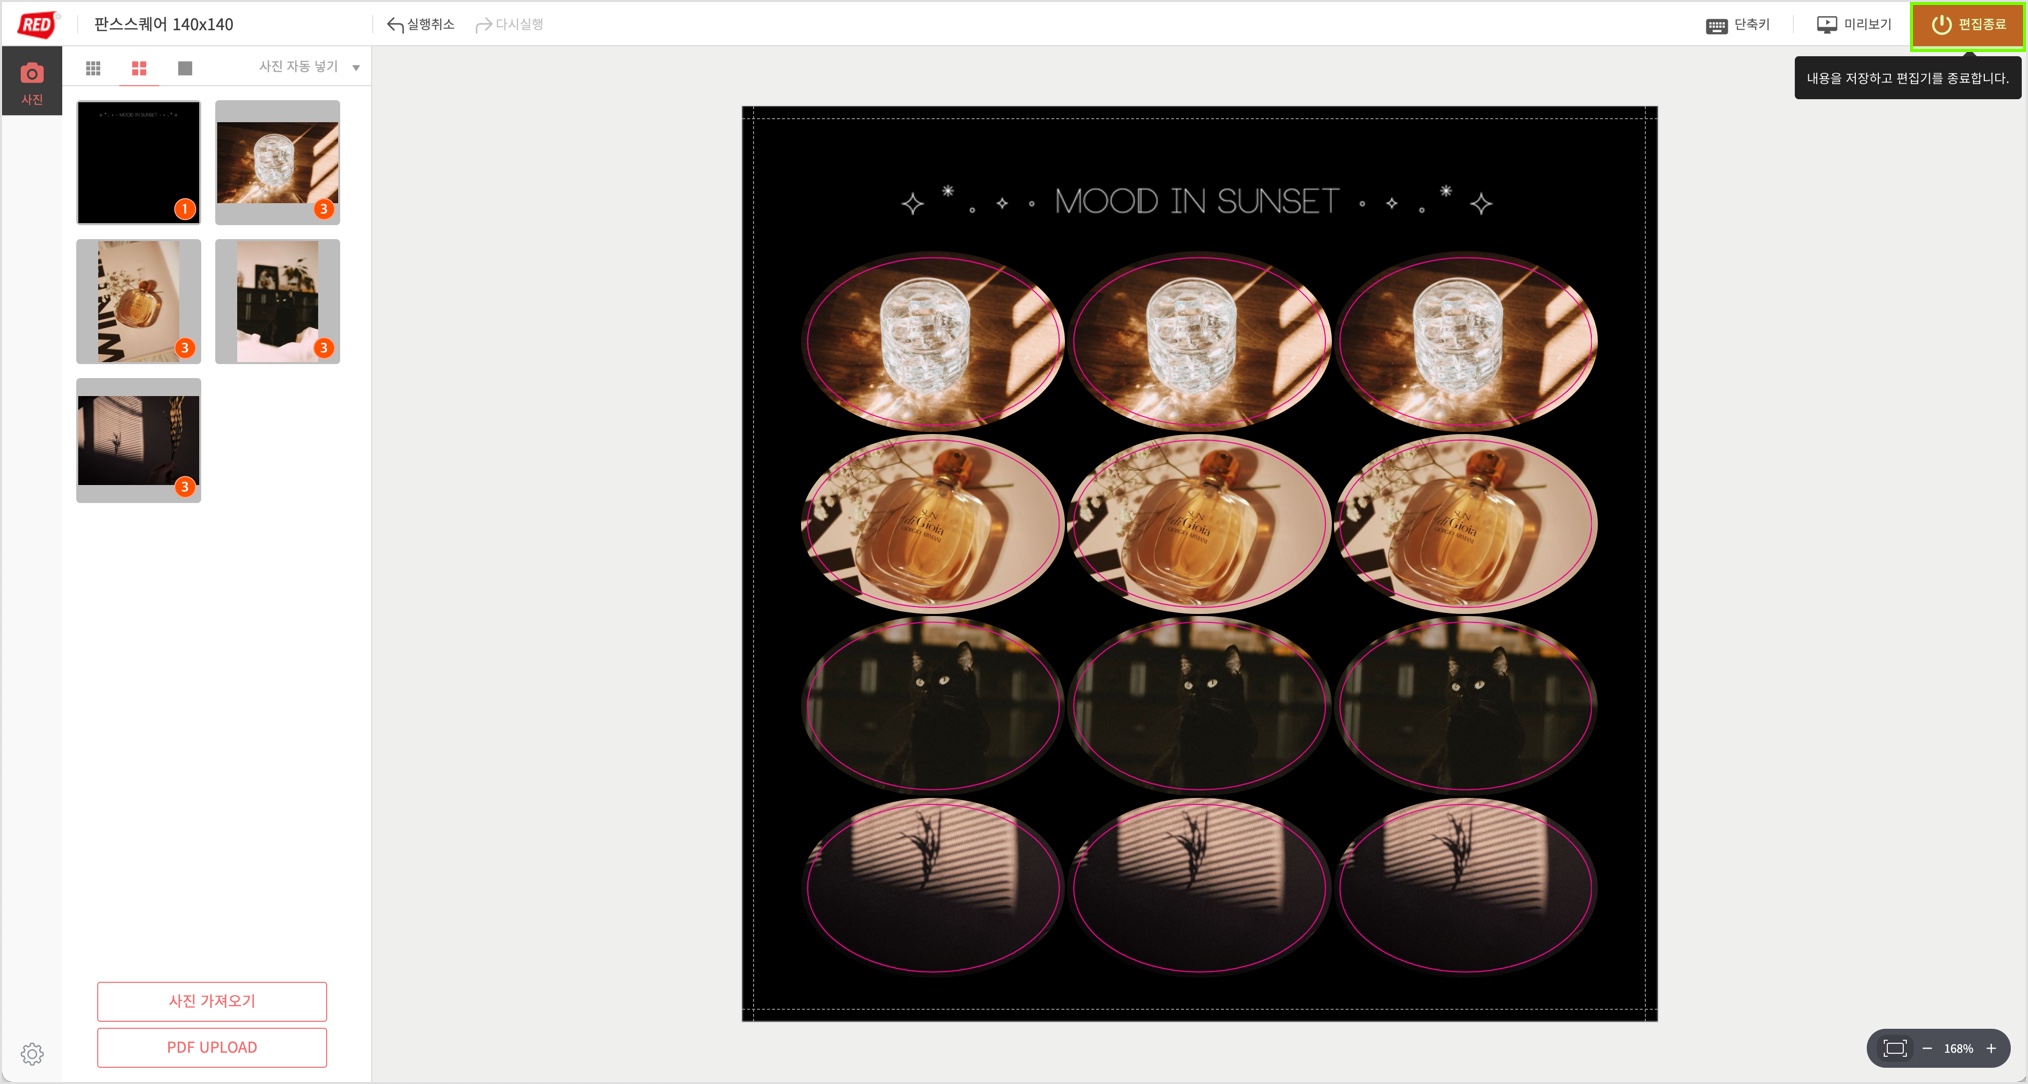
Task: Click the 편집종료 power toggle button
Action: (1966, 25)
